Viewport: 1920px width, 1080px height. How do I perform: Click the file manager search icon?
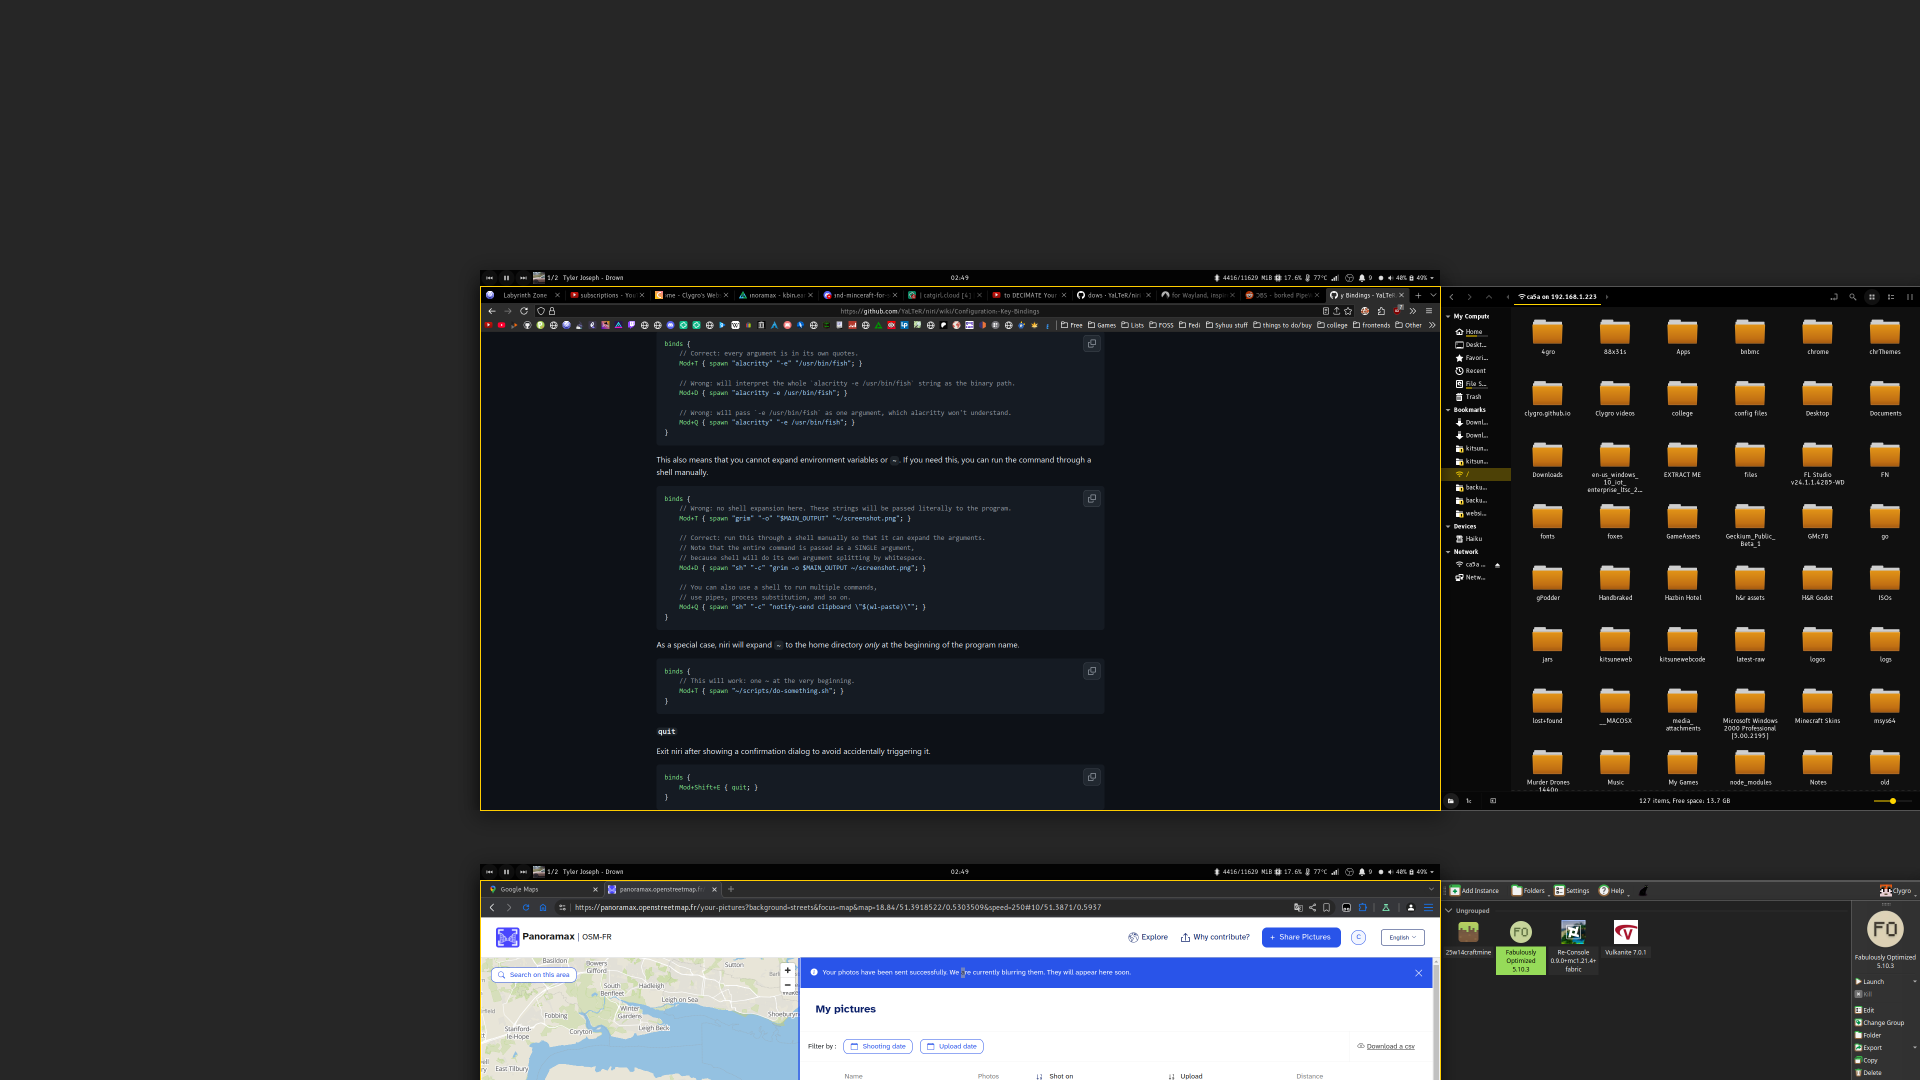click(x=1852, y=297)
